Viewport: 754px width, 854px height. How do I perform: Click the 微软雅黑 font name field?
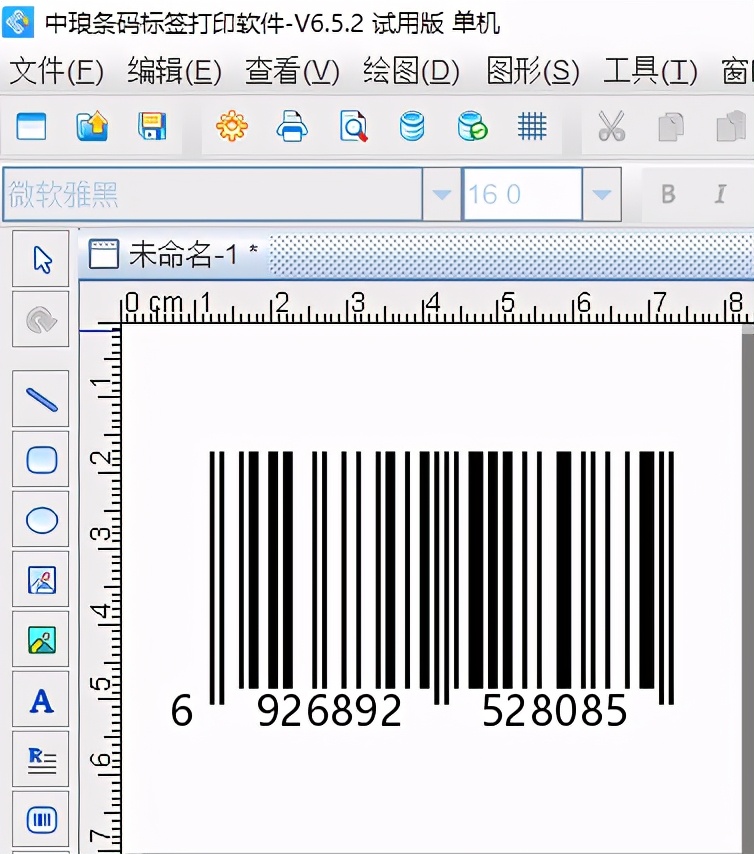(x=212, y=194)
